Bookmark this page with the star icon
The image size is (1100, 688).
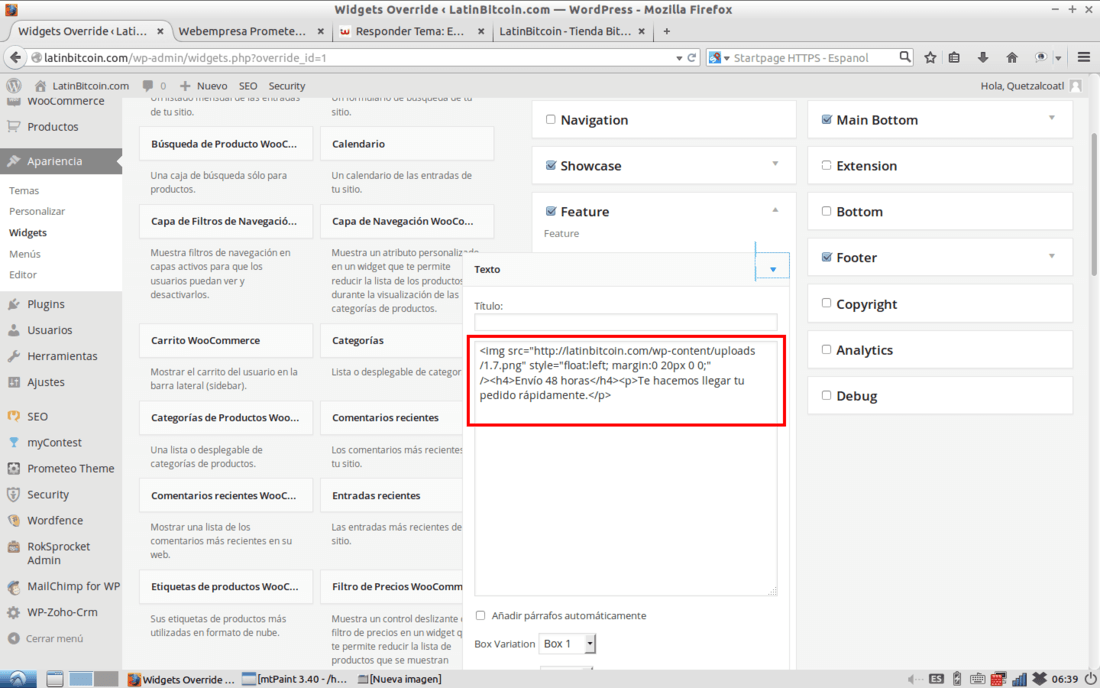930,58
